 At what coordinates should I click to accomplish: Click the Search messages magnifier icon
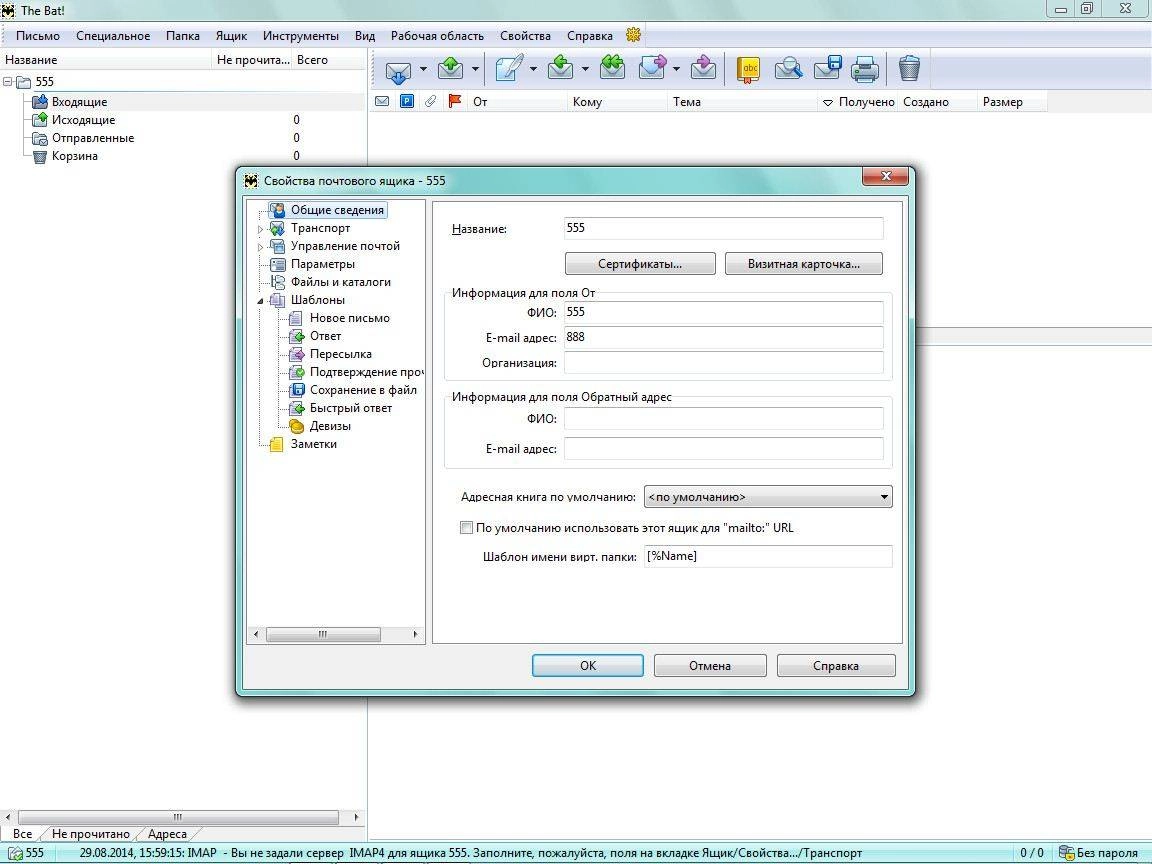788,69
